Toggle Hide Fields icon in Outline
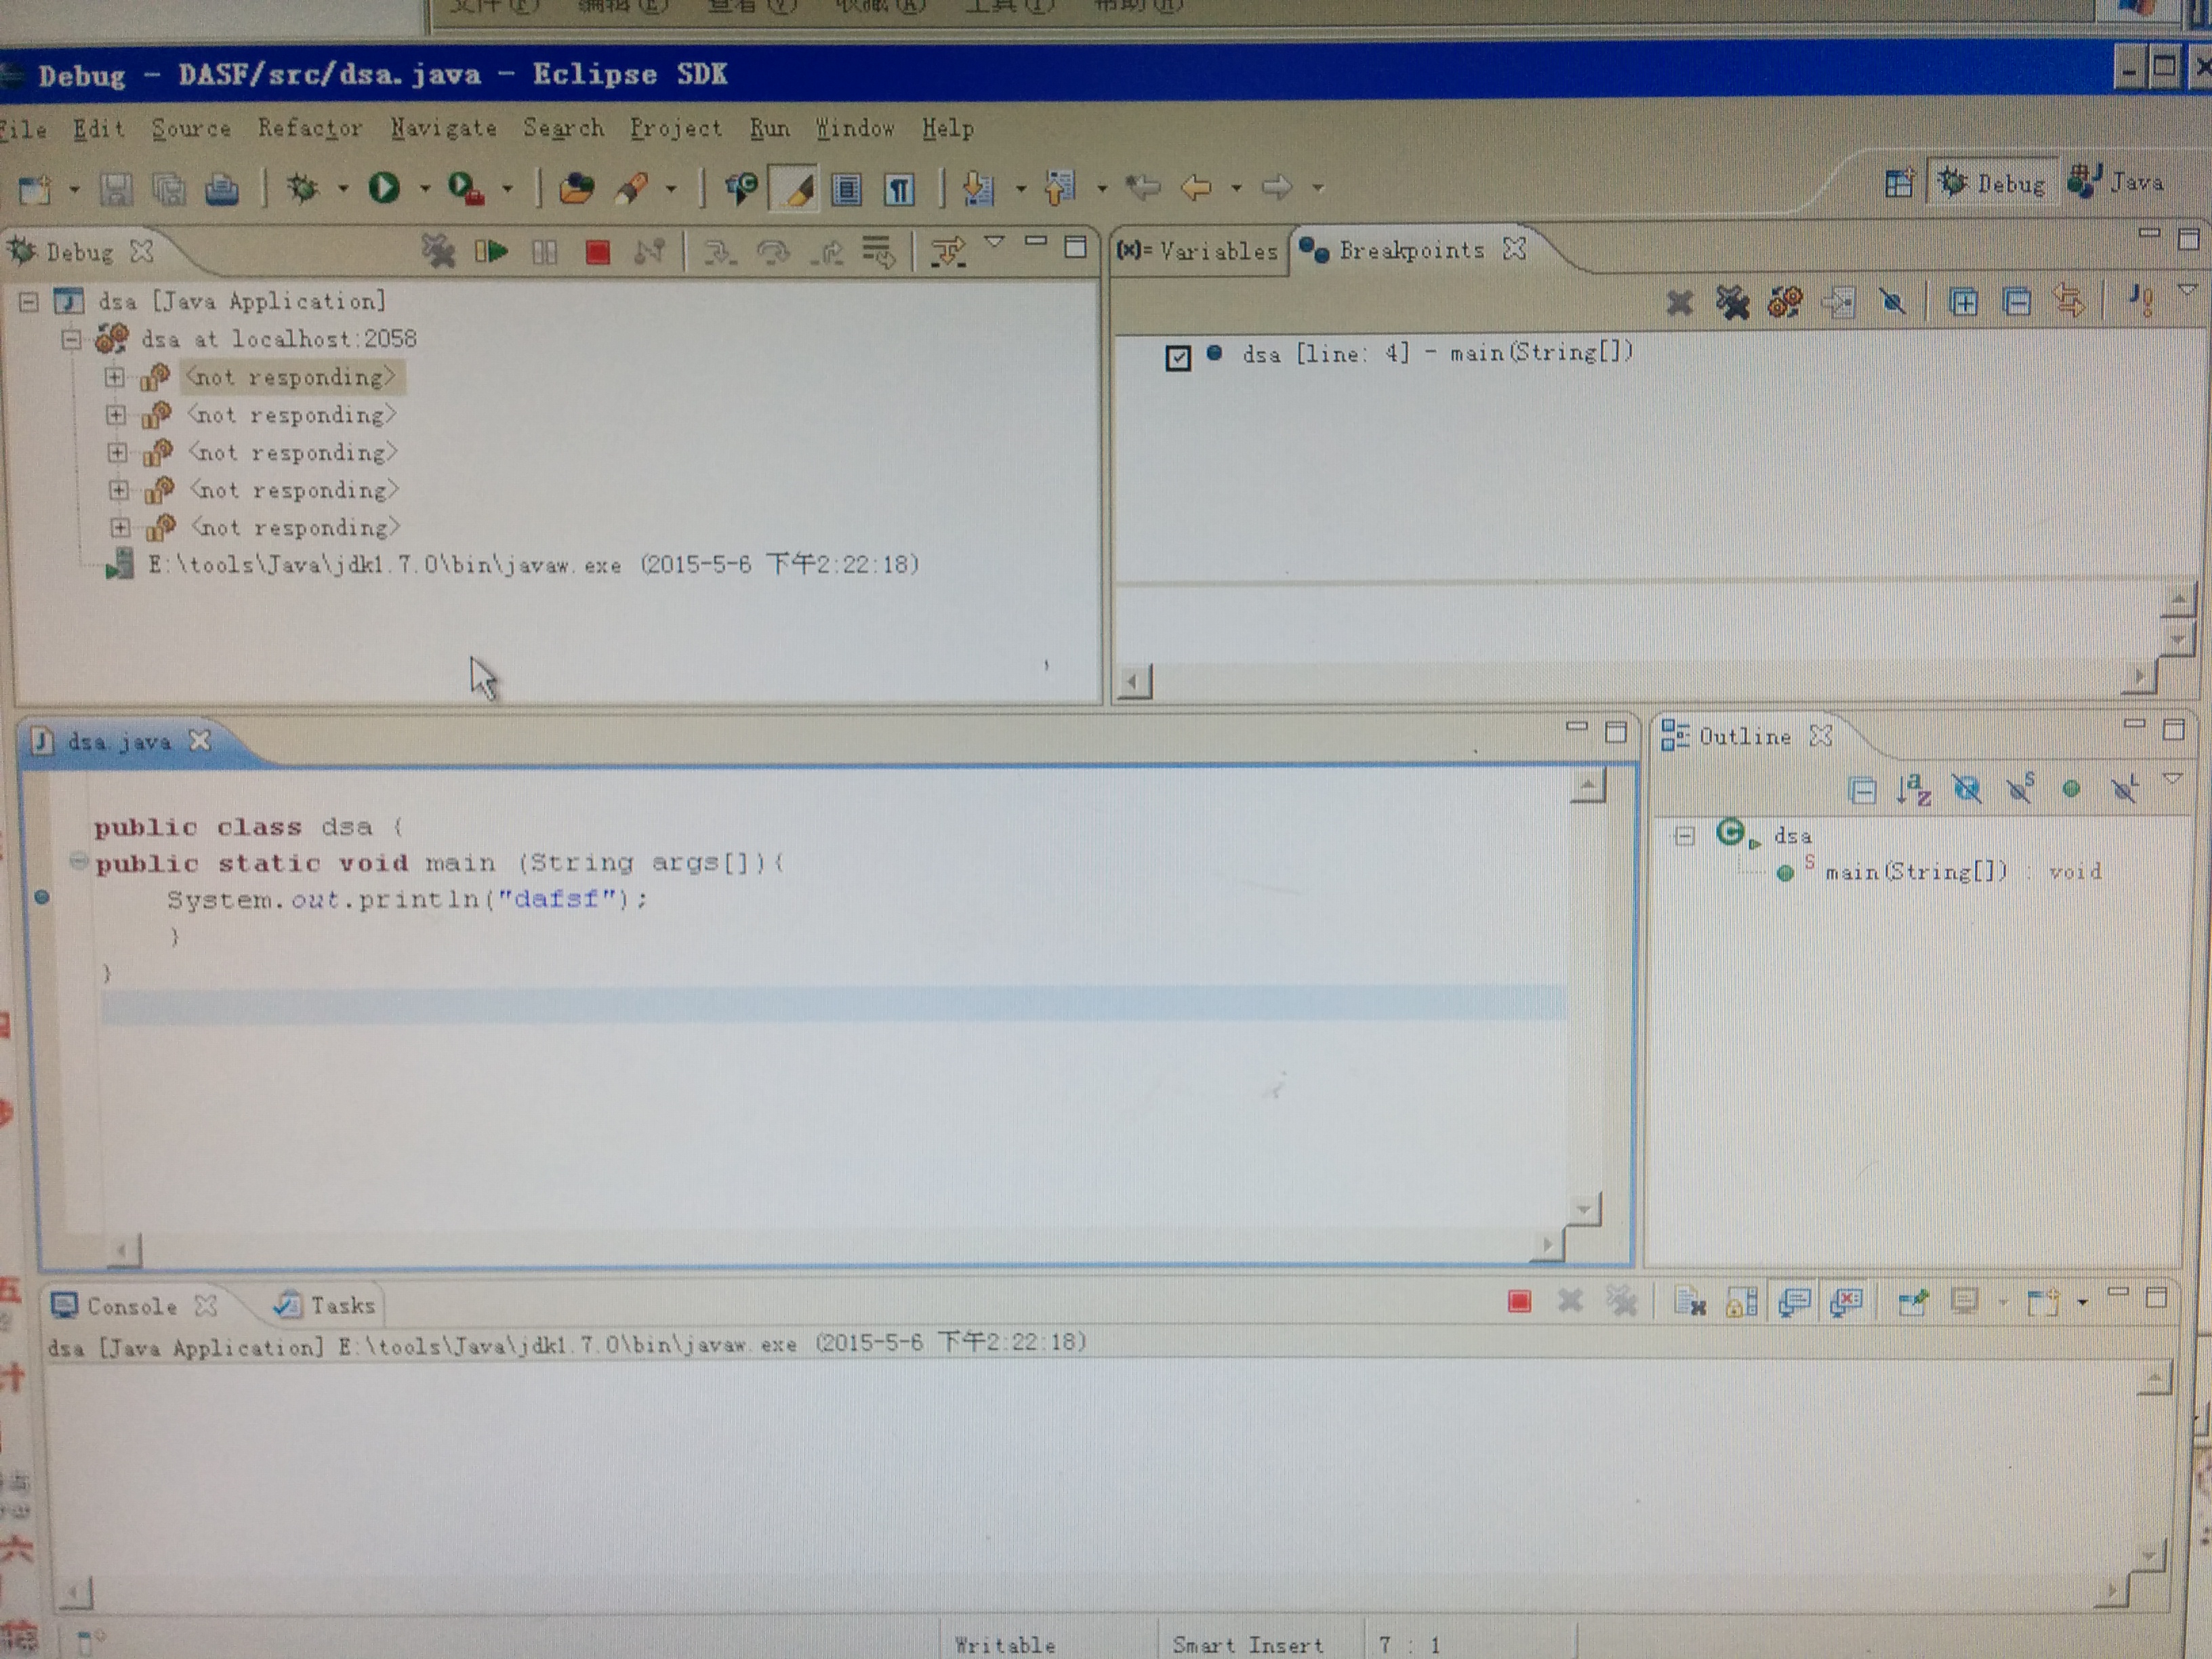Image resolution: width=2212 pixels, height=1659 pixels. point(1967,790)
